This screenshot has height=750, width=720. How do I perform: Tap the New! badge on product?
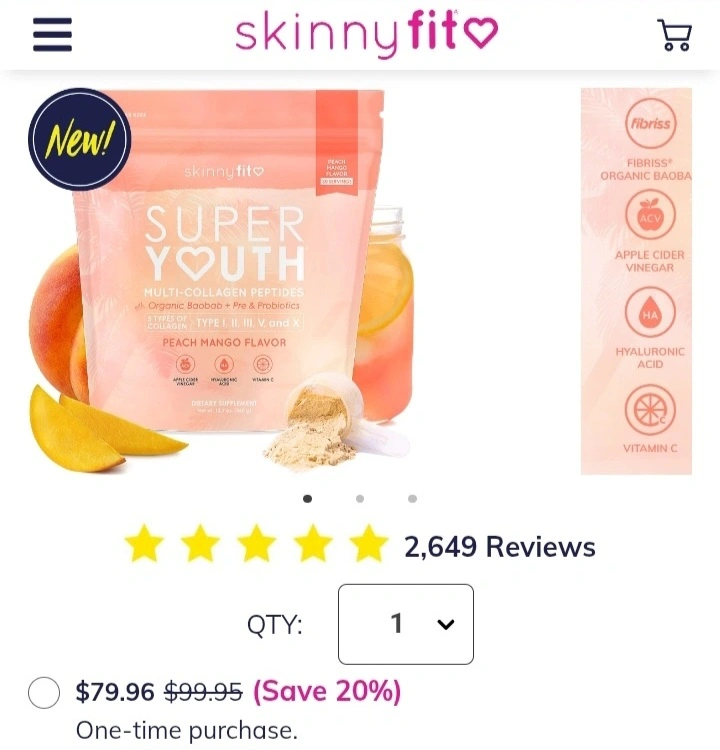[79, 139]
